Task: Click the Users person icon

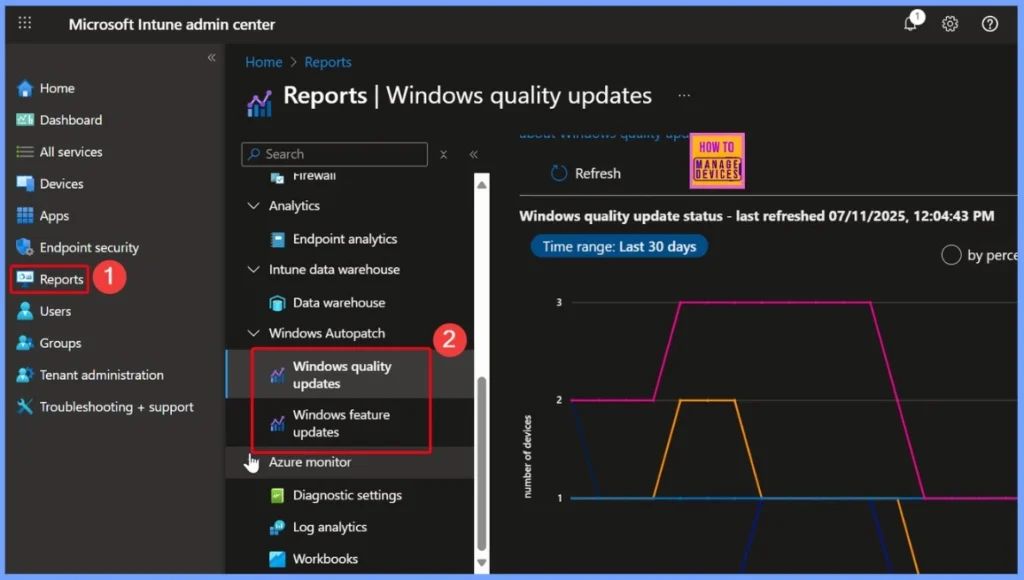Action: (25, 311)
